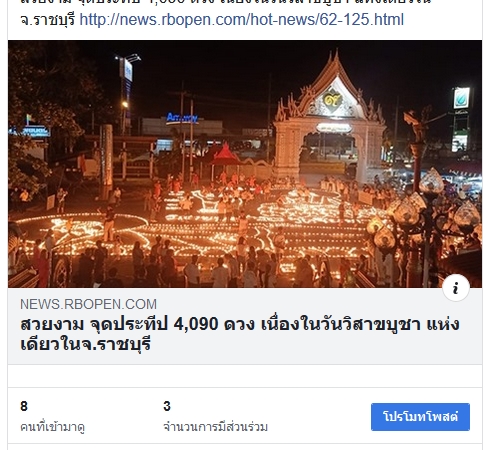Click the headline's second line เดียวในจ.ราชบุรี
The width and height of the screenshot is (489, 450).
pos(86,344)
